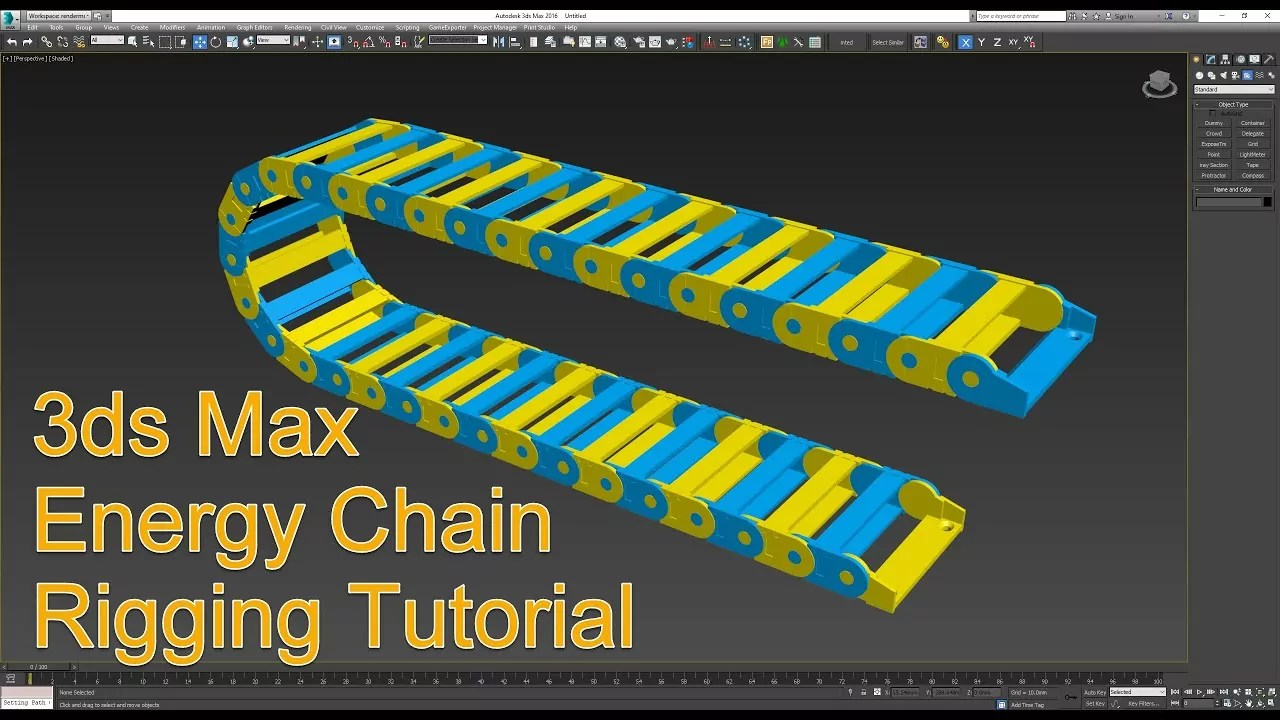This screenshot has width=1280, height=720.
Task: Click the ViewCube in viewport
Action: click(1160, 85)
